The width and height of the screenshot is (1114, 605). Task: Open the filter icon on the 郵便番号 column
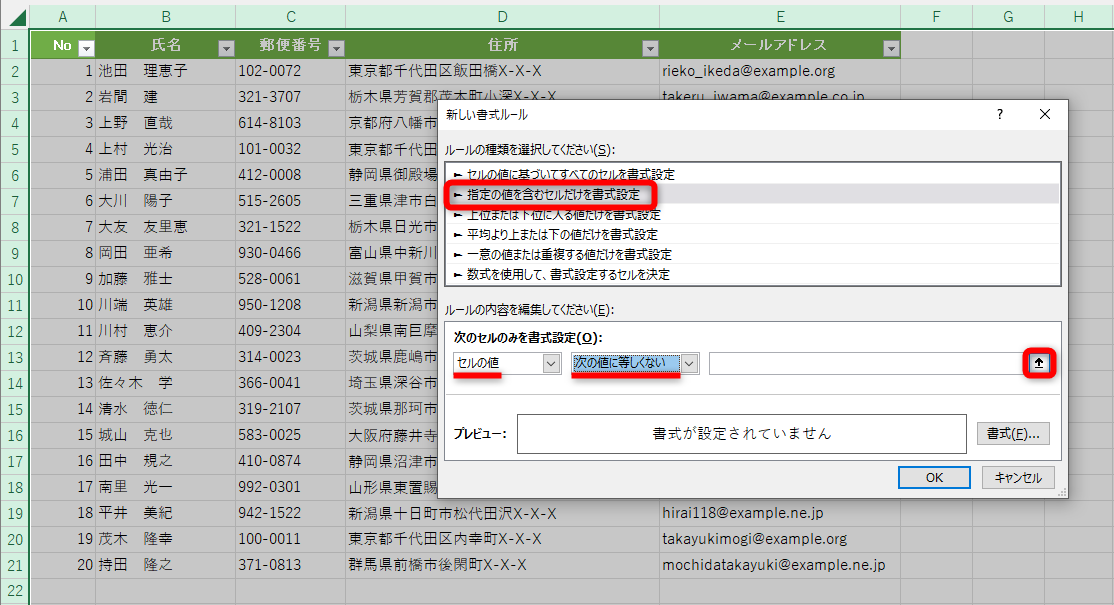[336, 46]
